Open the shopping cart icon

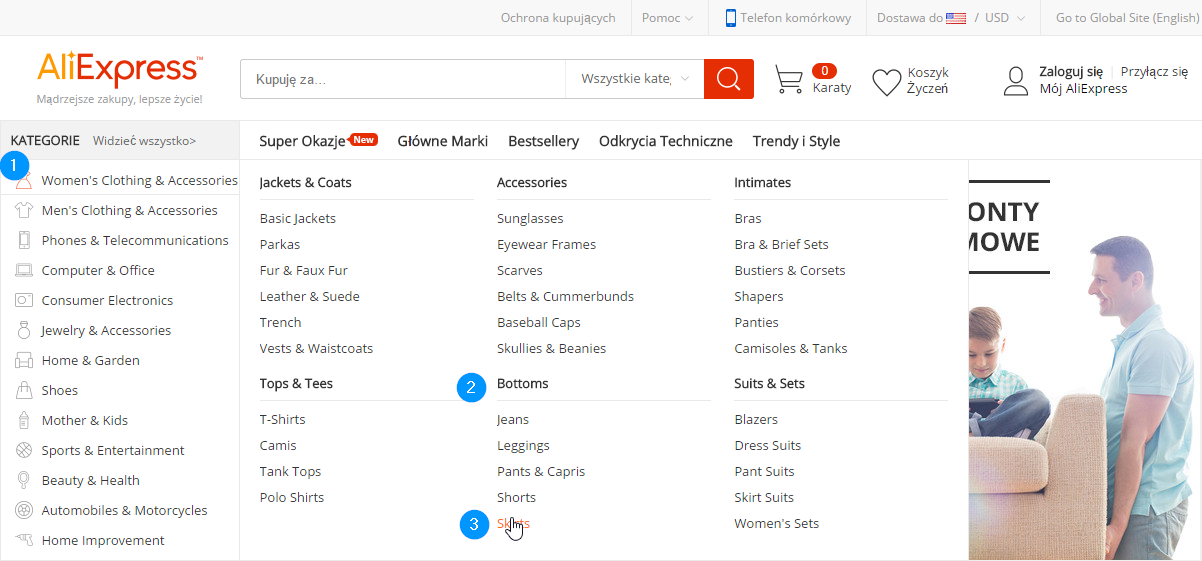tap(789, 81)
